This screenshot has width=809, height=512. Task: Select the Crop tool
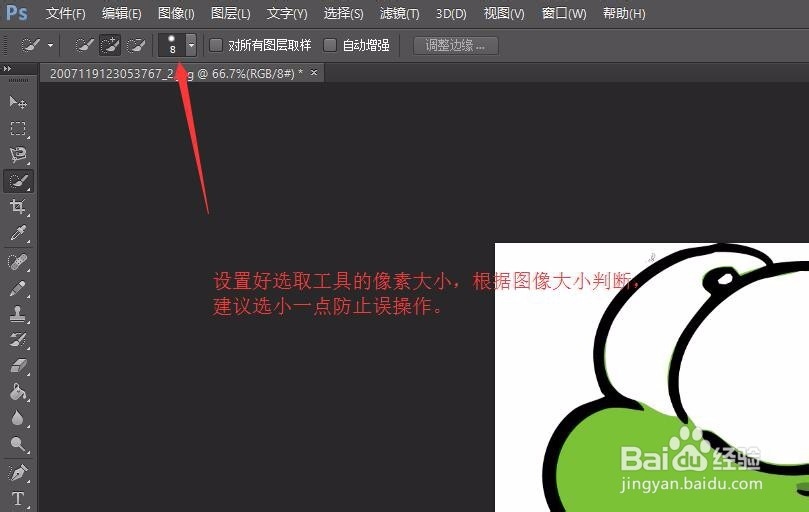[18, 206]
